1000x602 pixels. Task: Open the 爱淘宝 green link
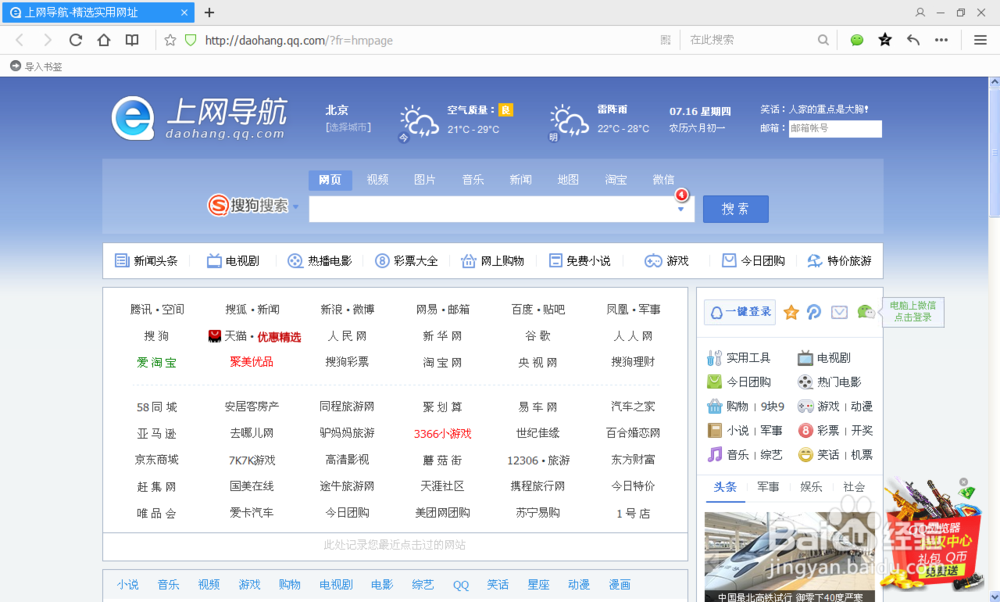pos(156,362)
